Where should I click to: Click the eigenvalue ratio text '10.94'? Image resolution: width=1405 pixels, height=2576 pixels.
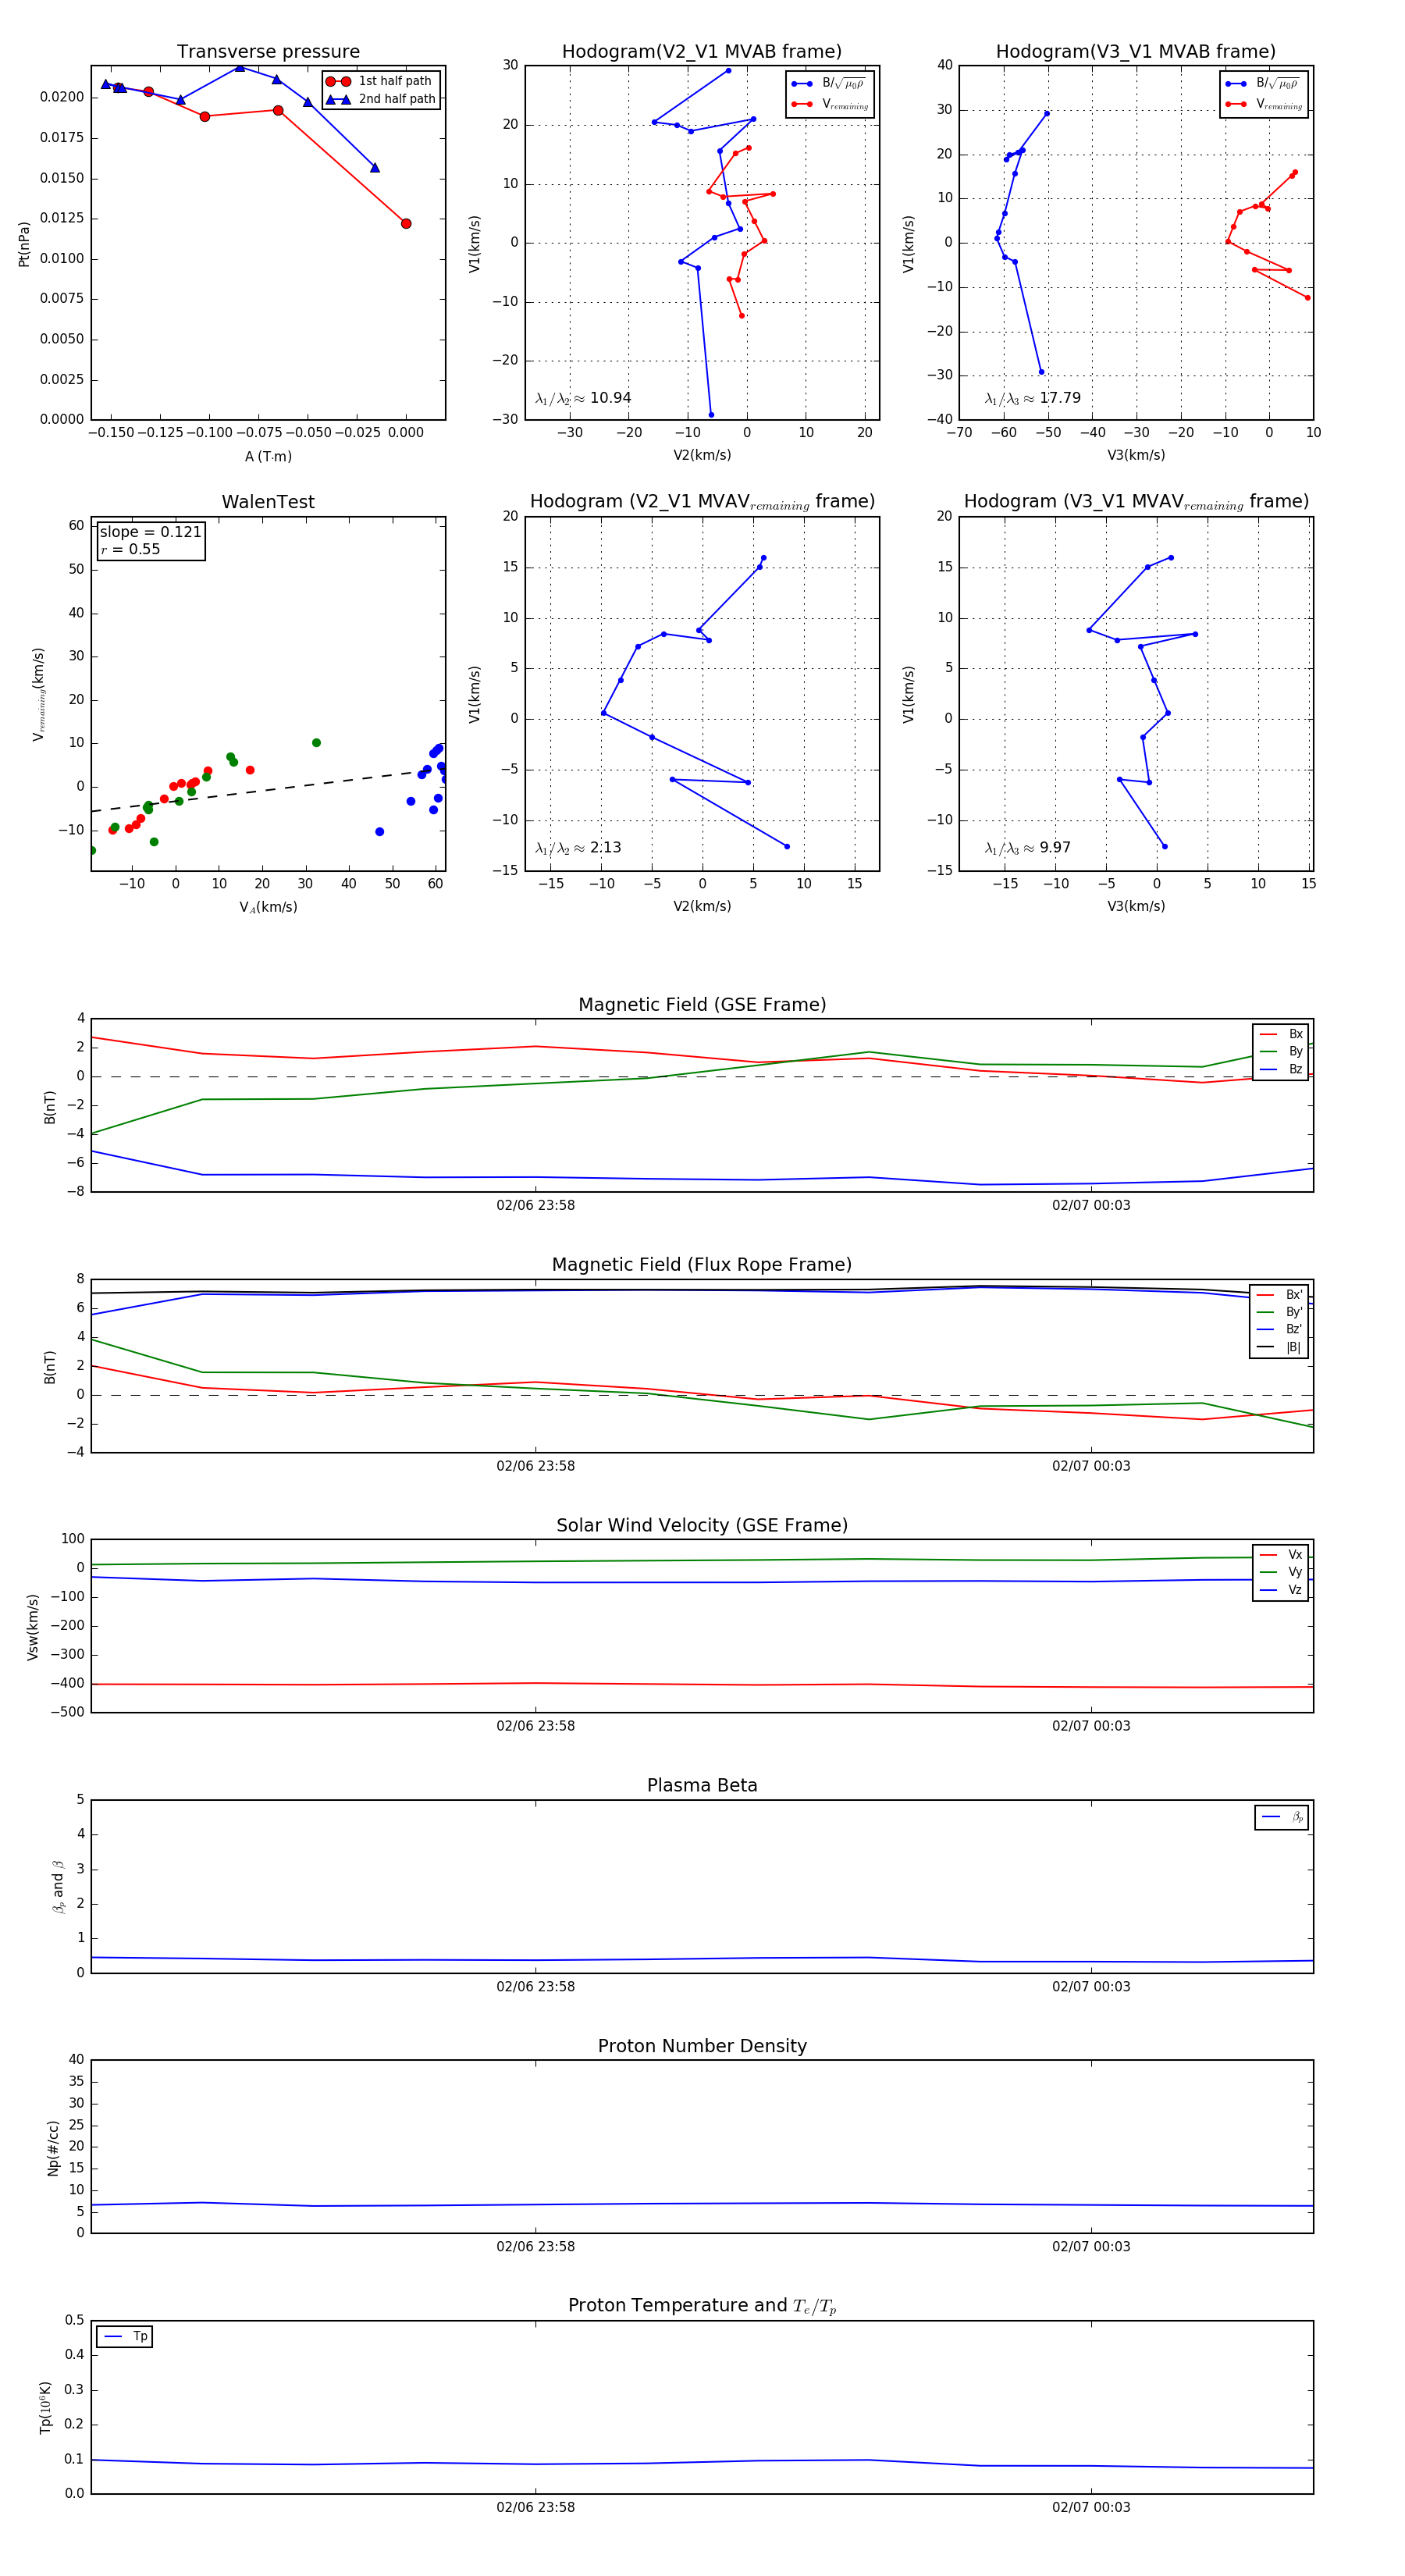coord(610,398)
